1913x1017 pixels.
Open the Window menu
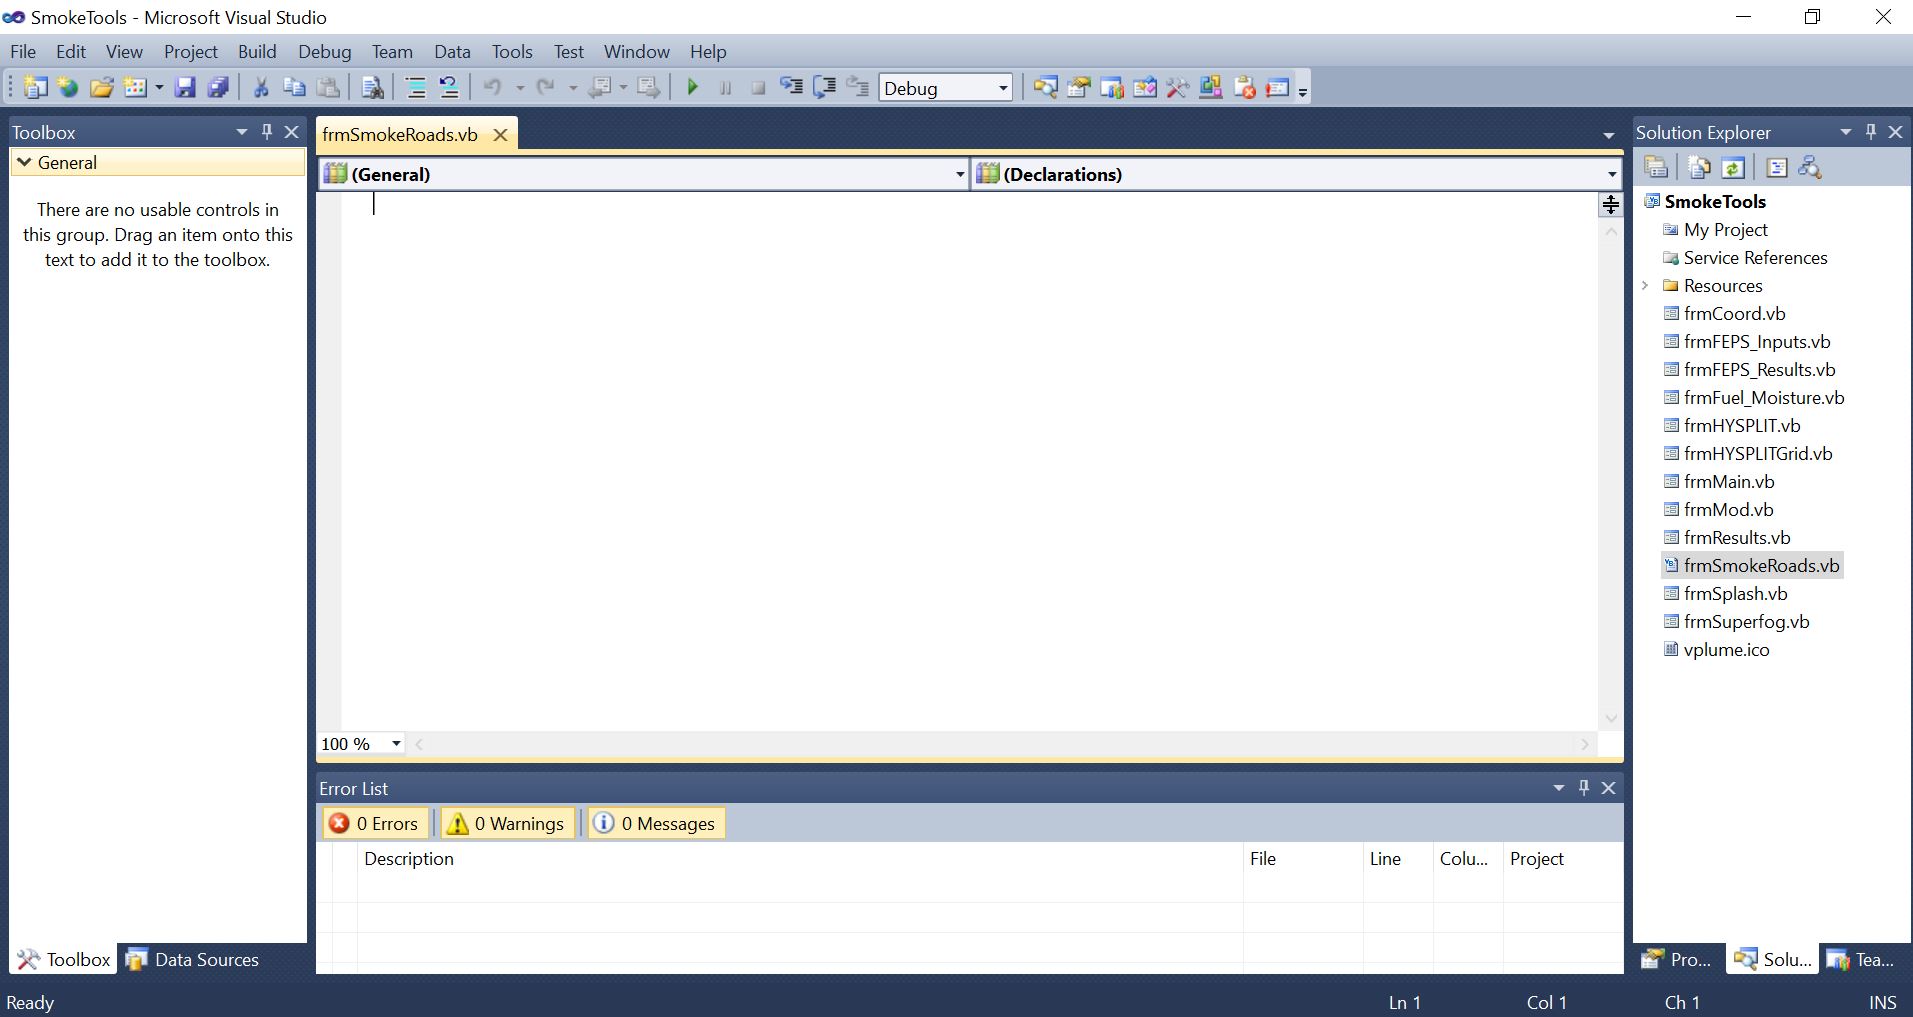636,52
